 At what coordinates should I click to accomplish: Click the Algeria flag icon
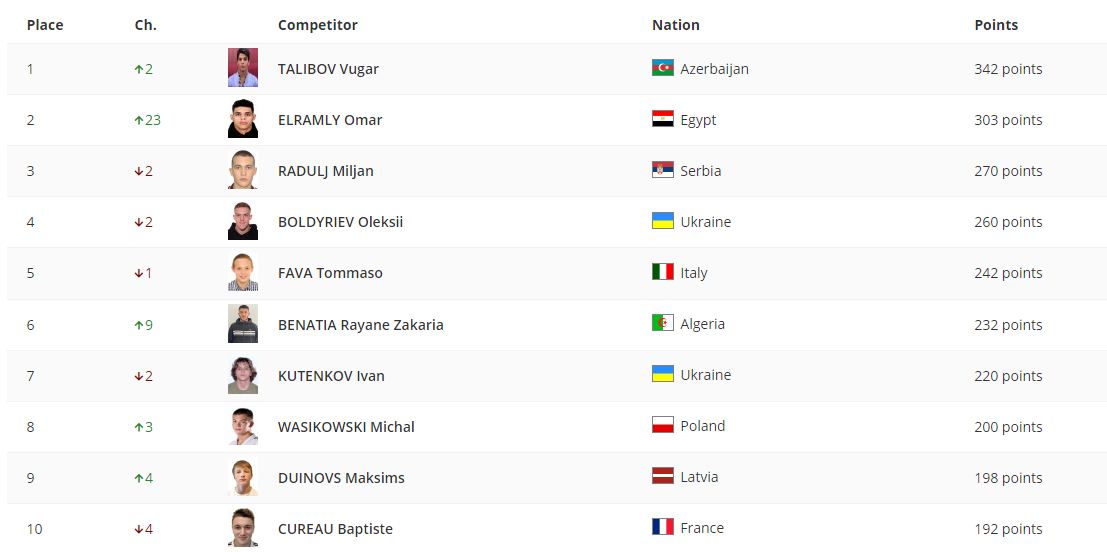click(x=662, y=323)
